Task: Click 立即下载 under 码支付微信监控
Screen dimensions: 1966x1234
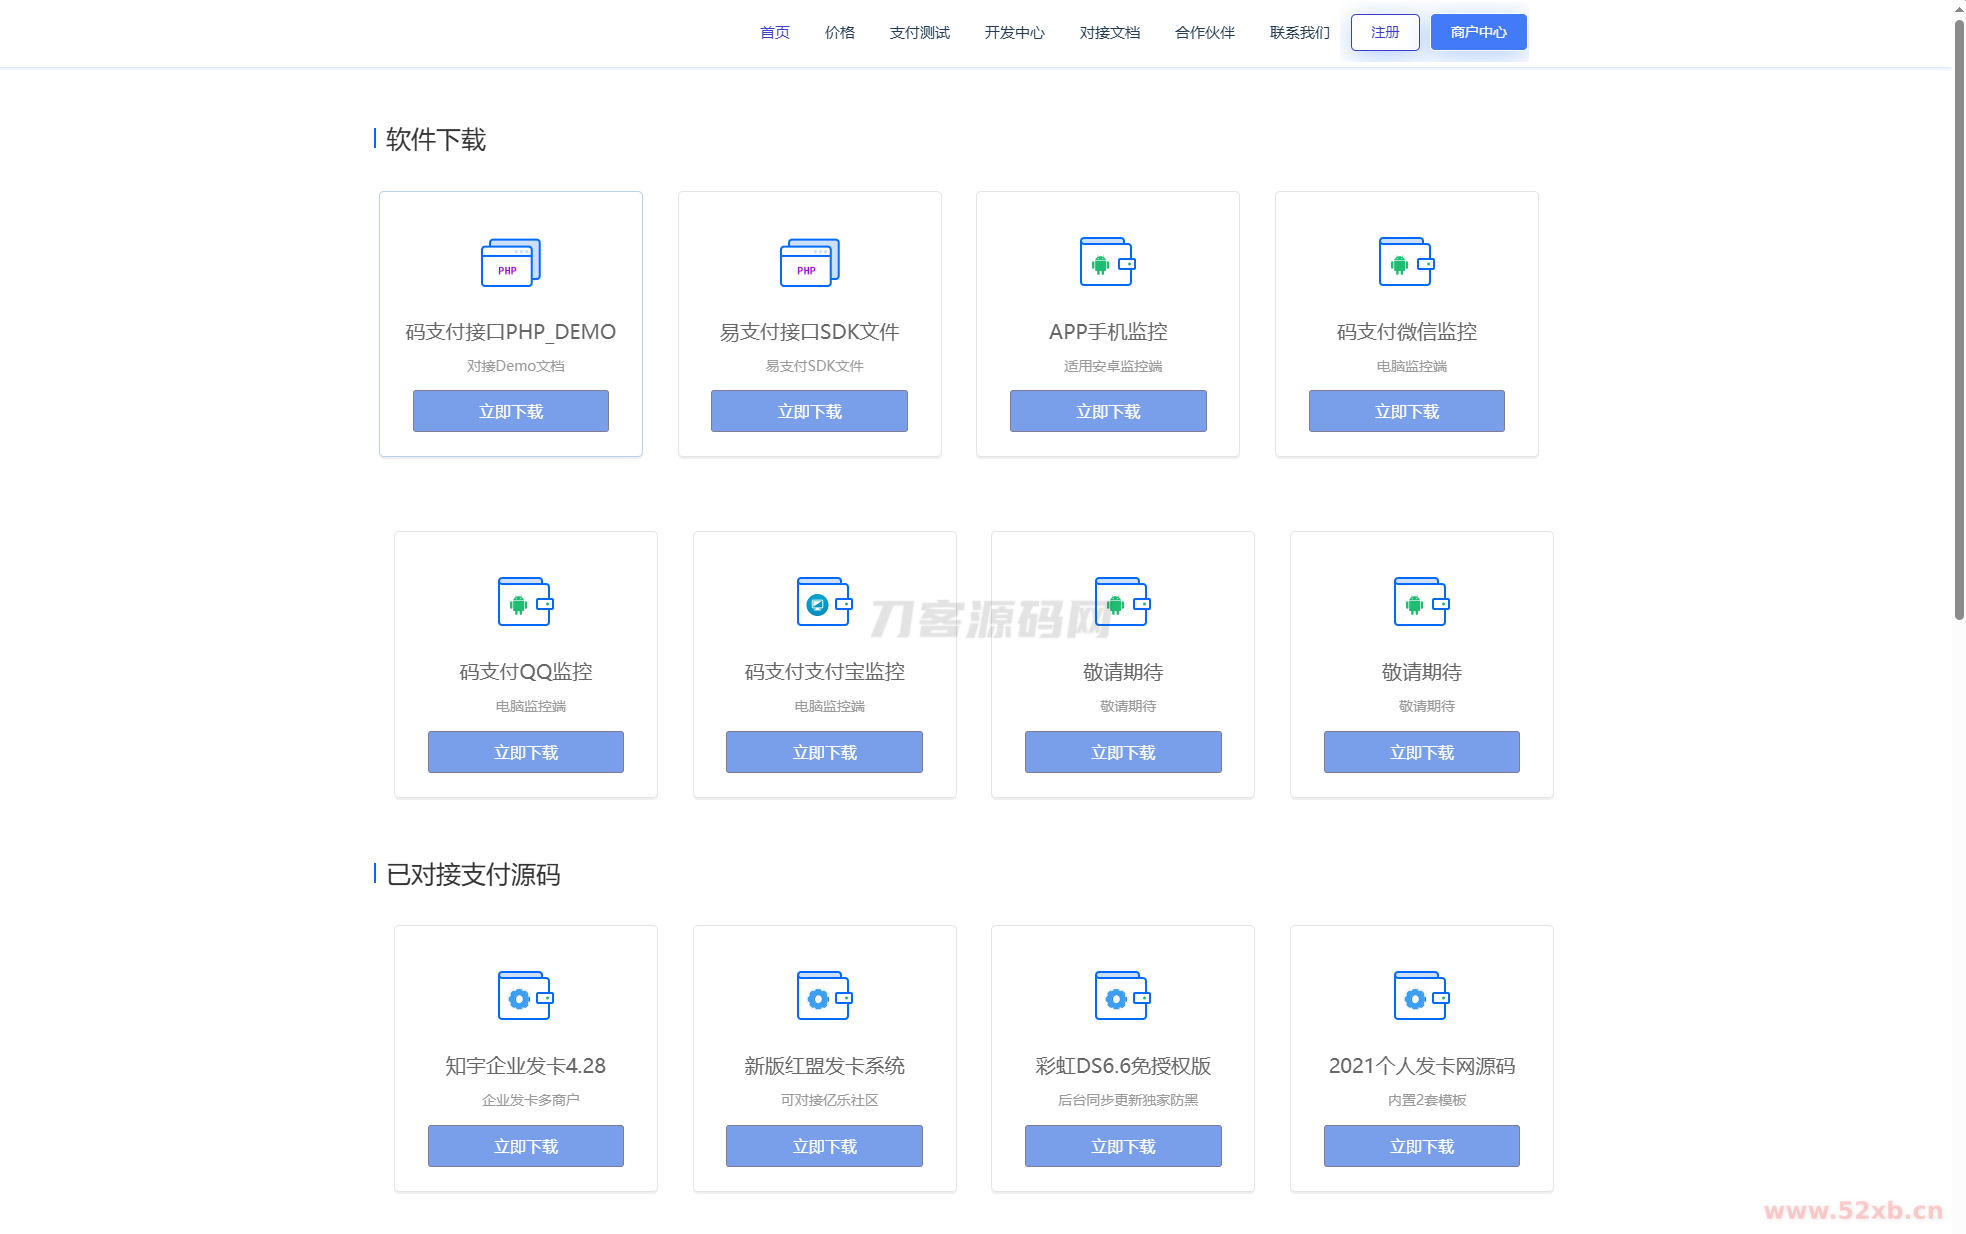Action: tap(1406, 411)
